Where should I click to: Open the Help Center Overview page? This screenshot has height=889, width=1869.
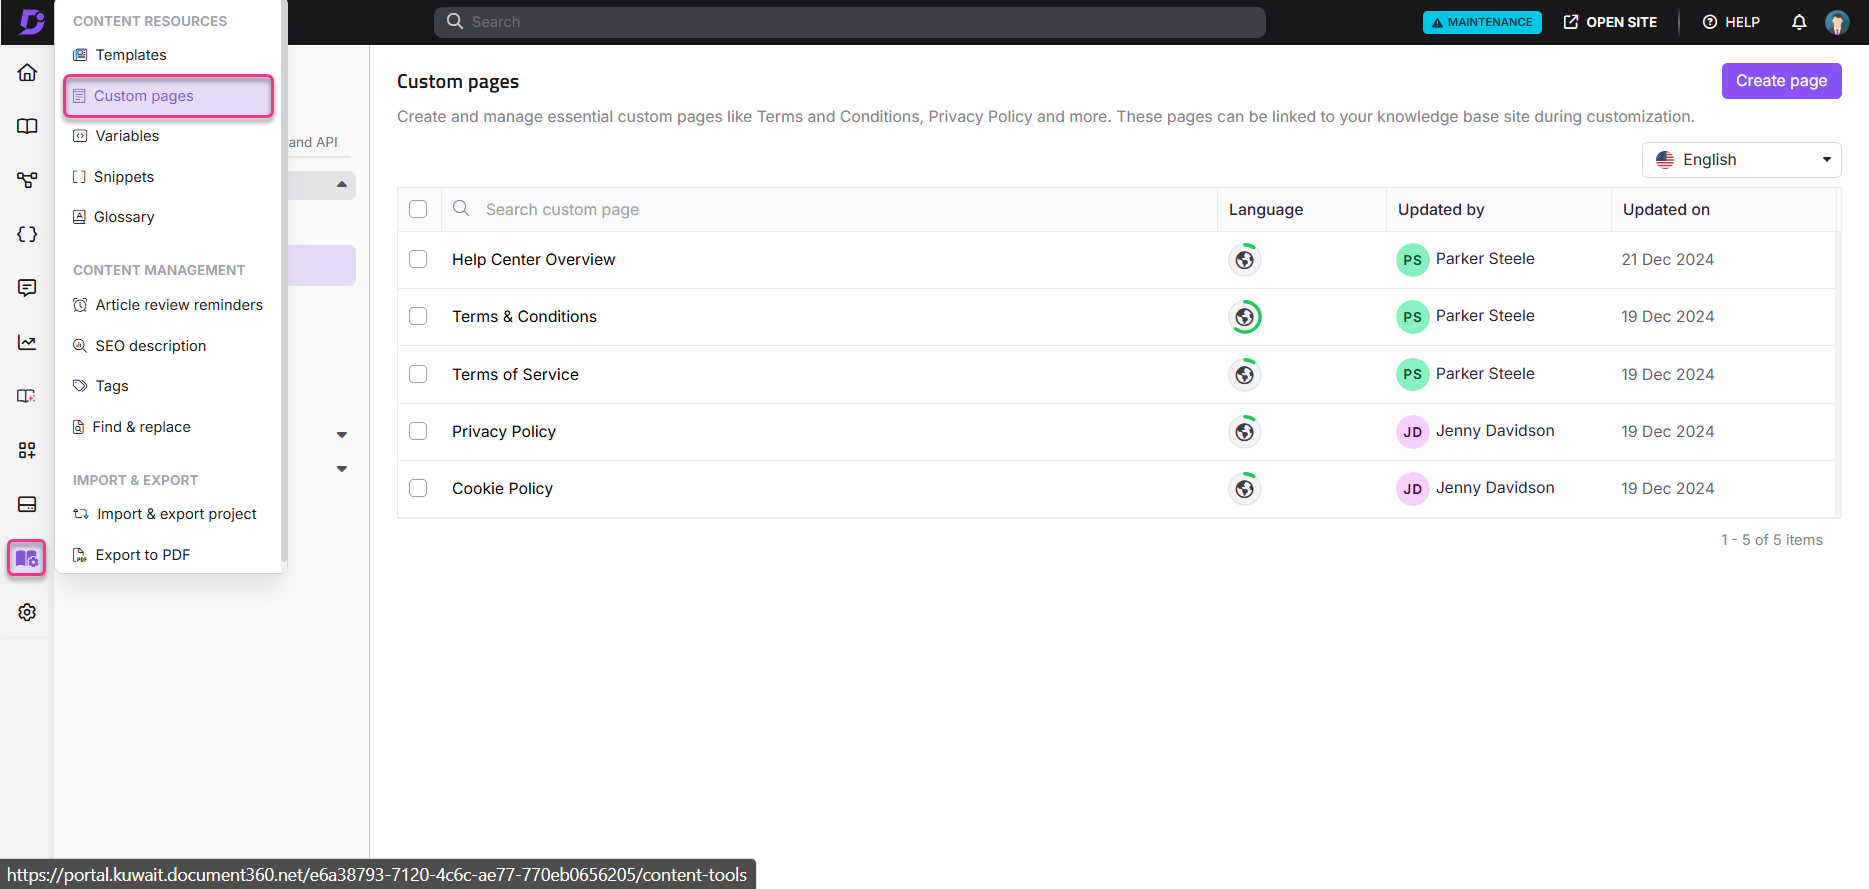533,260
